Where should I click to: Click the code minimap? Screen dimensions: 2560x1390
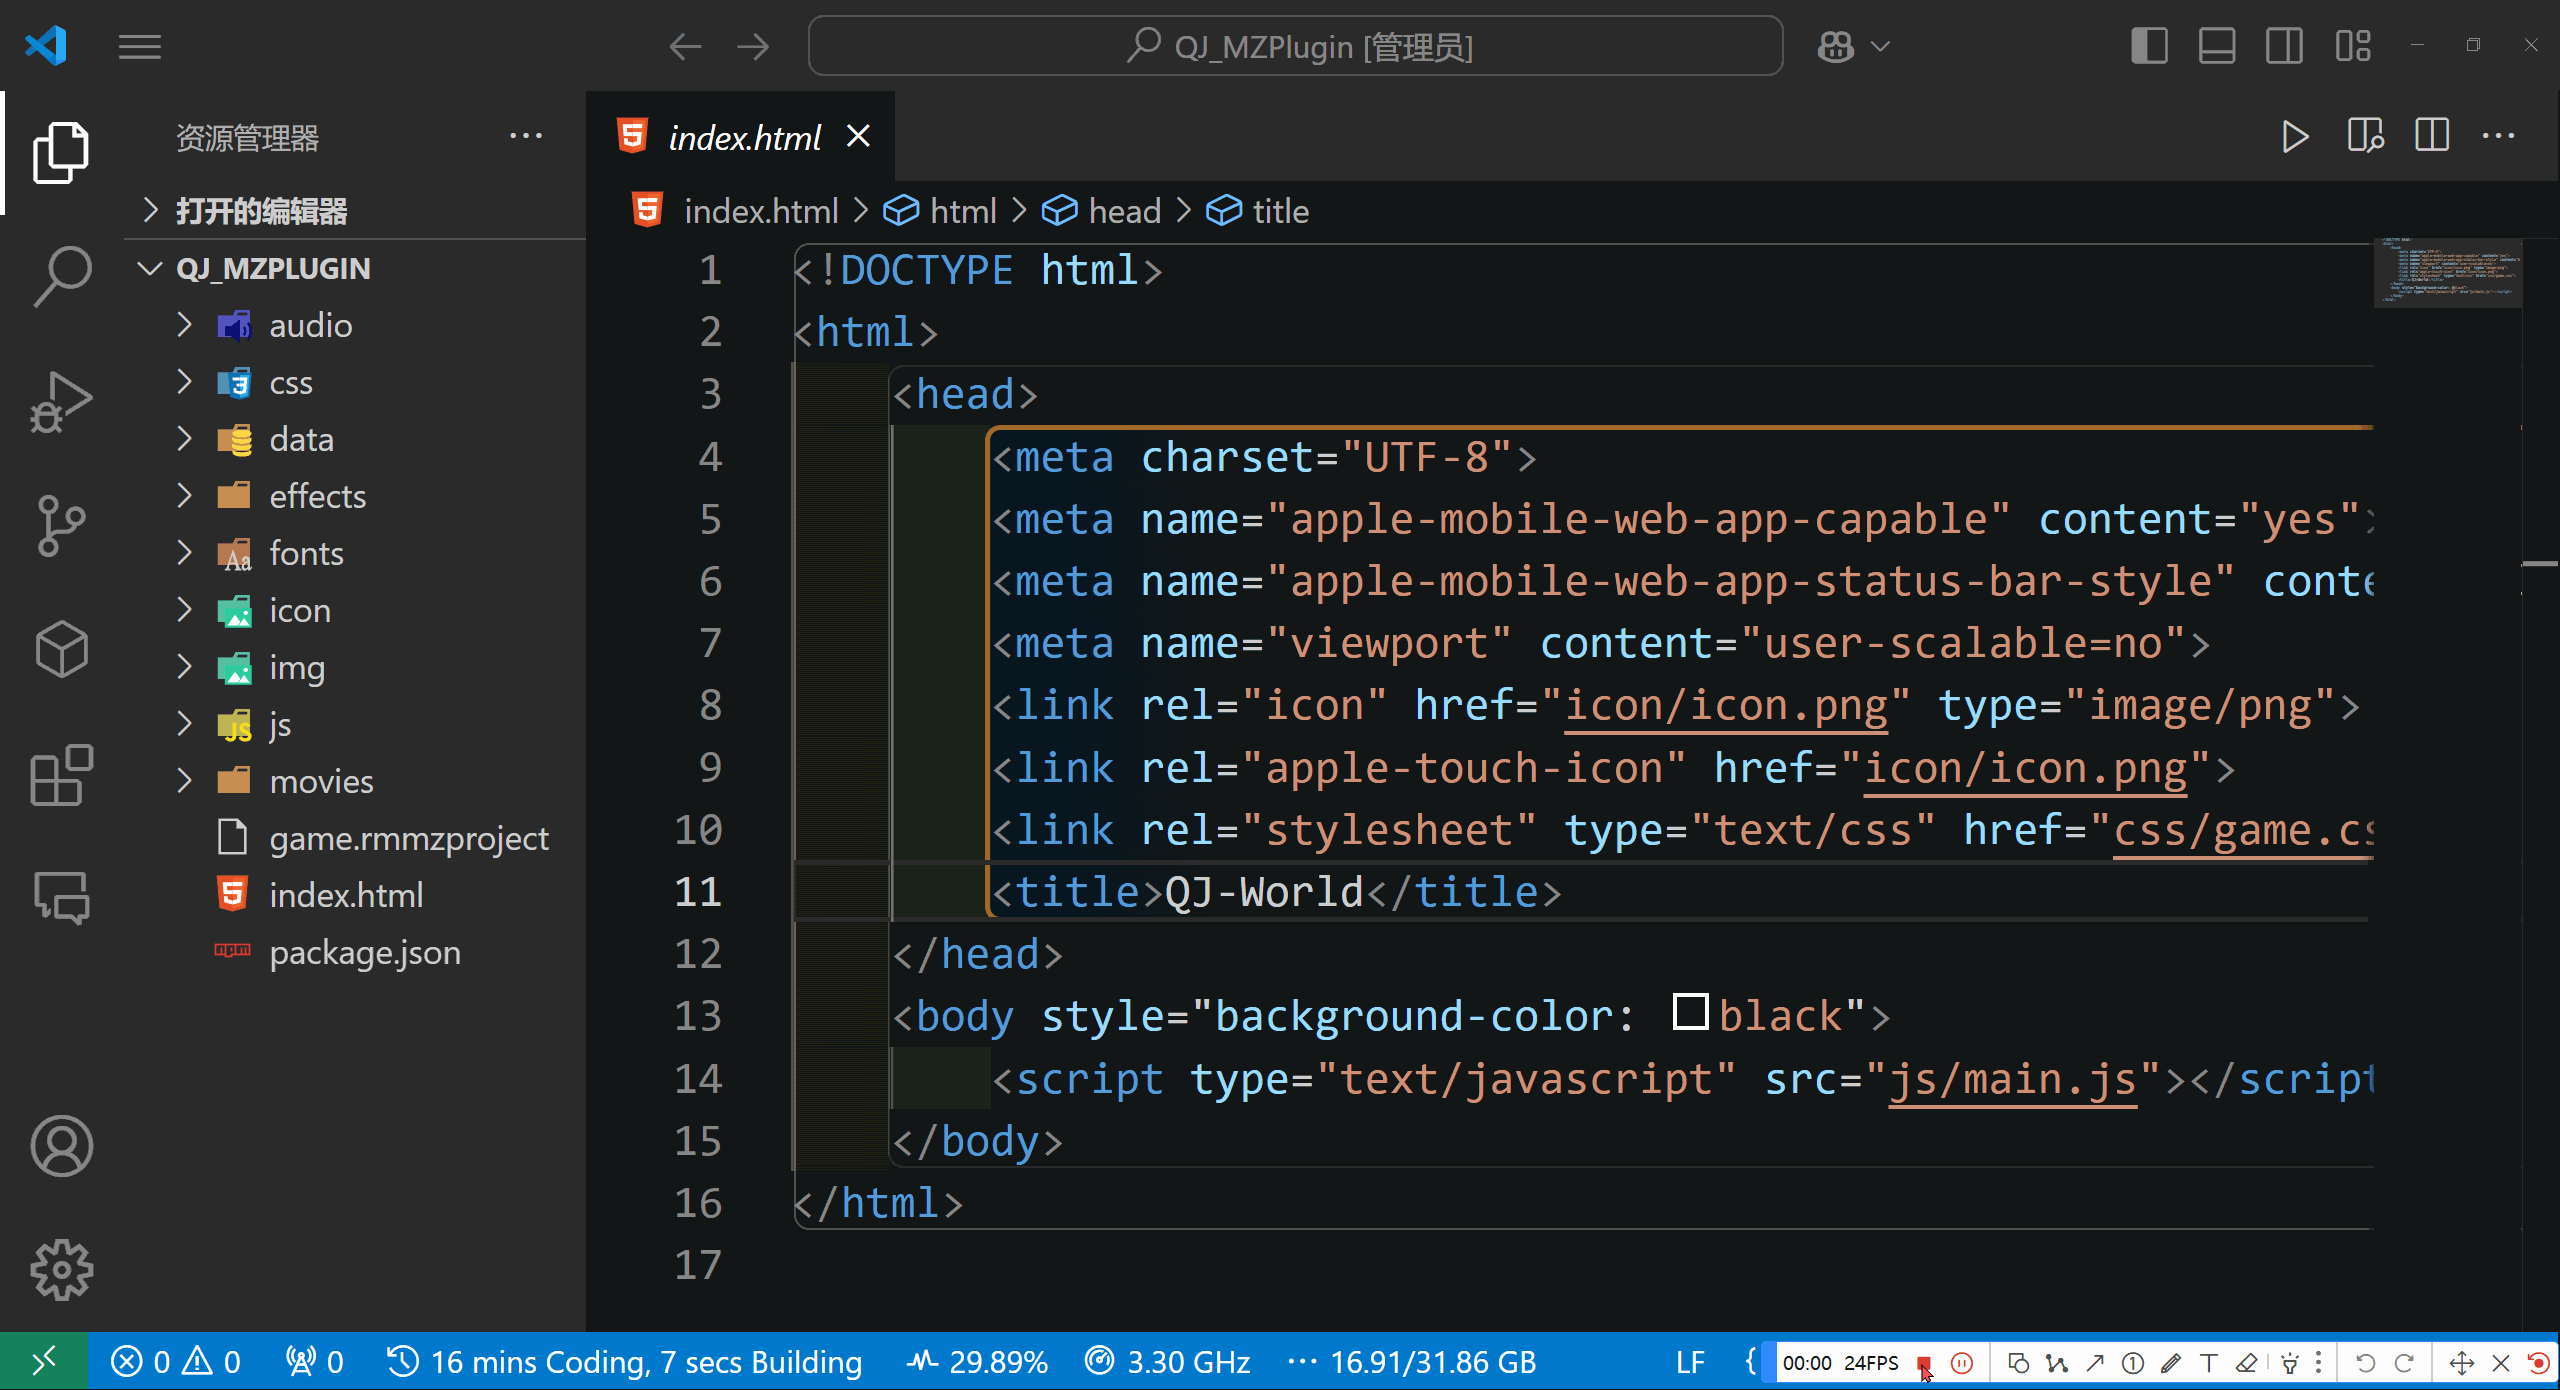point(2447,272)
